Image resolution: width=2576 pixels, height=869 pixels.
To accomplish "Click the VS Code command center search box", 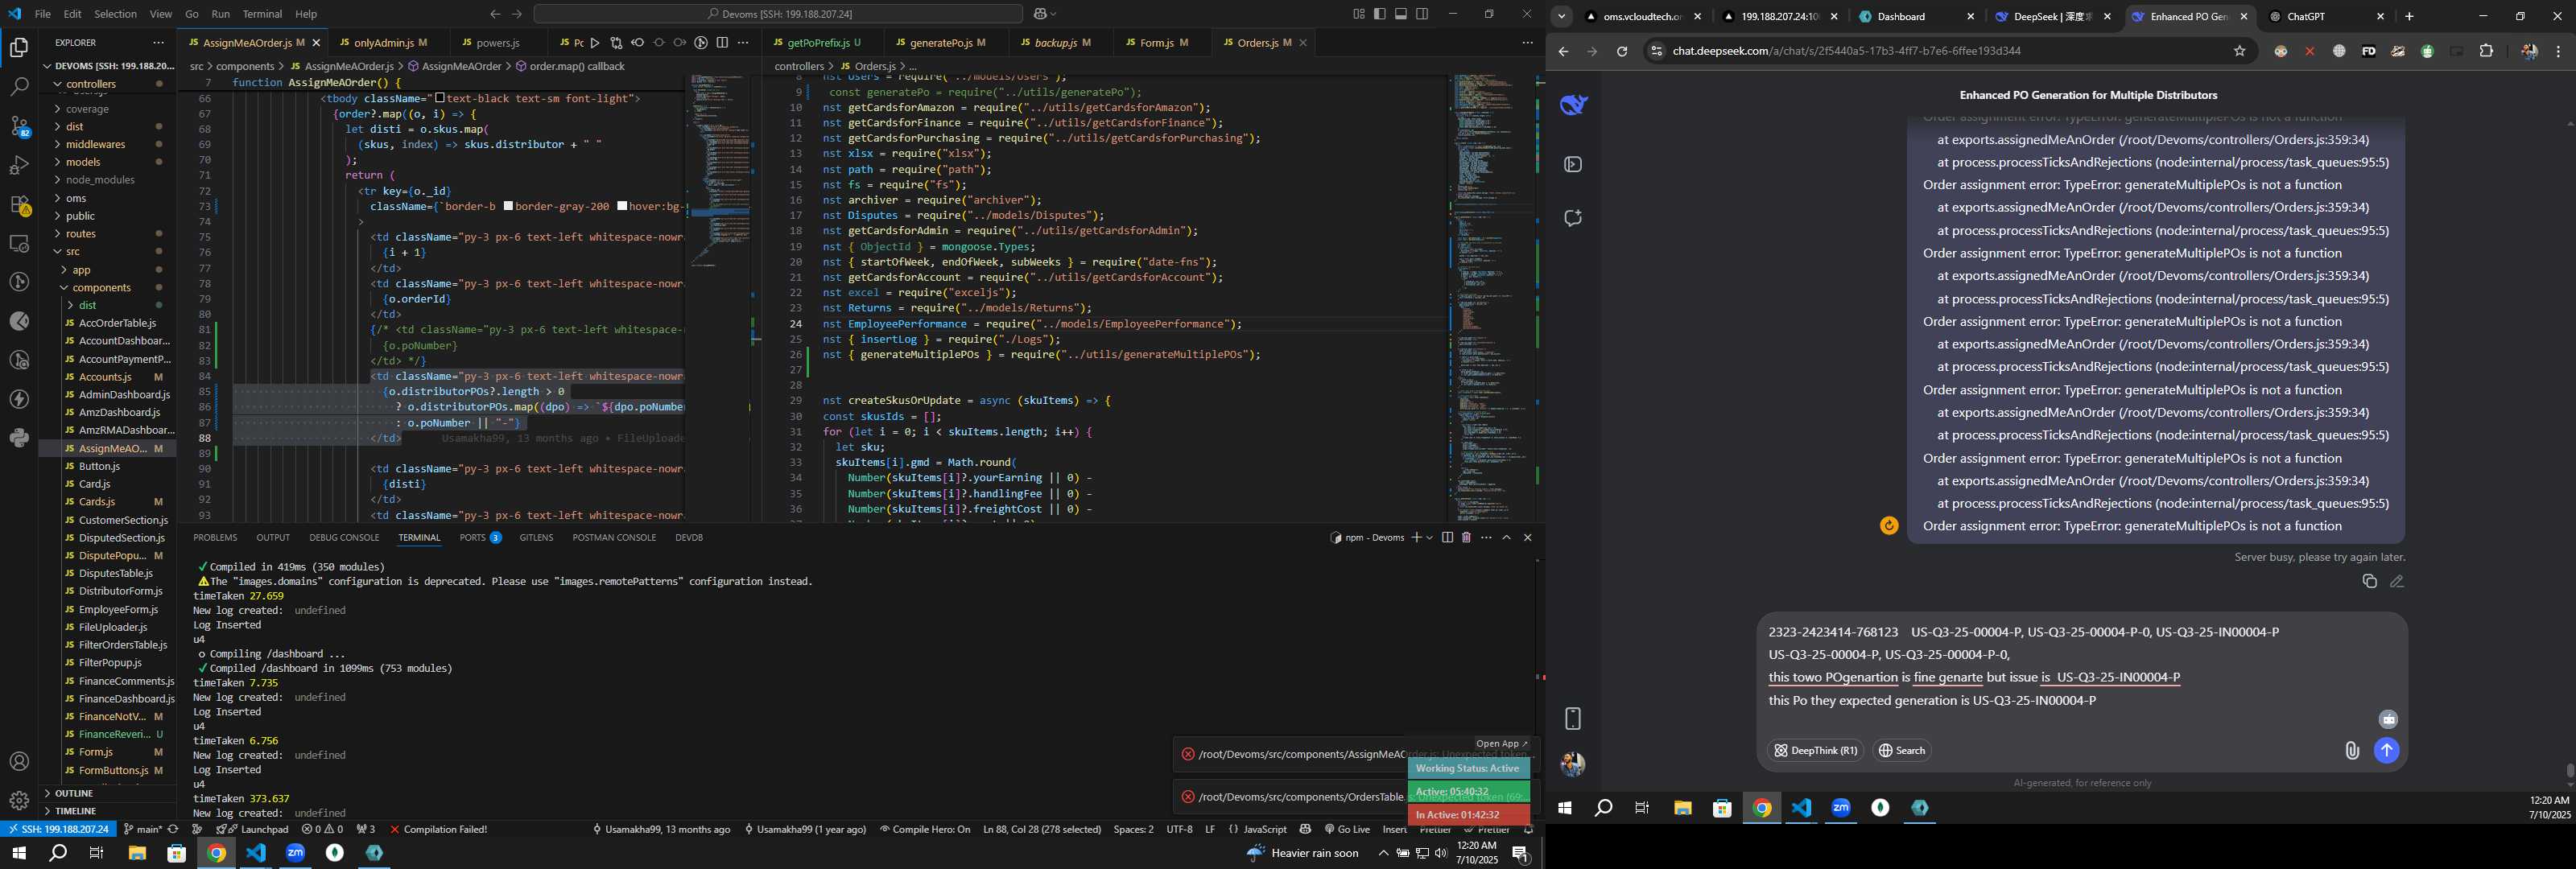I will [x=777, y=14].
